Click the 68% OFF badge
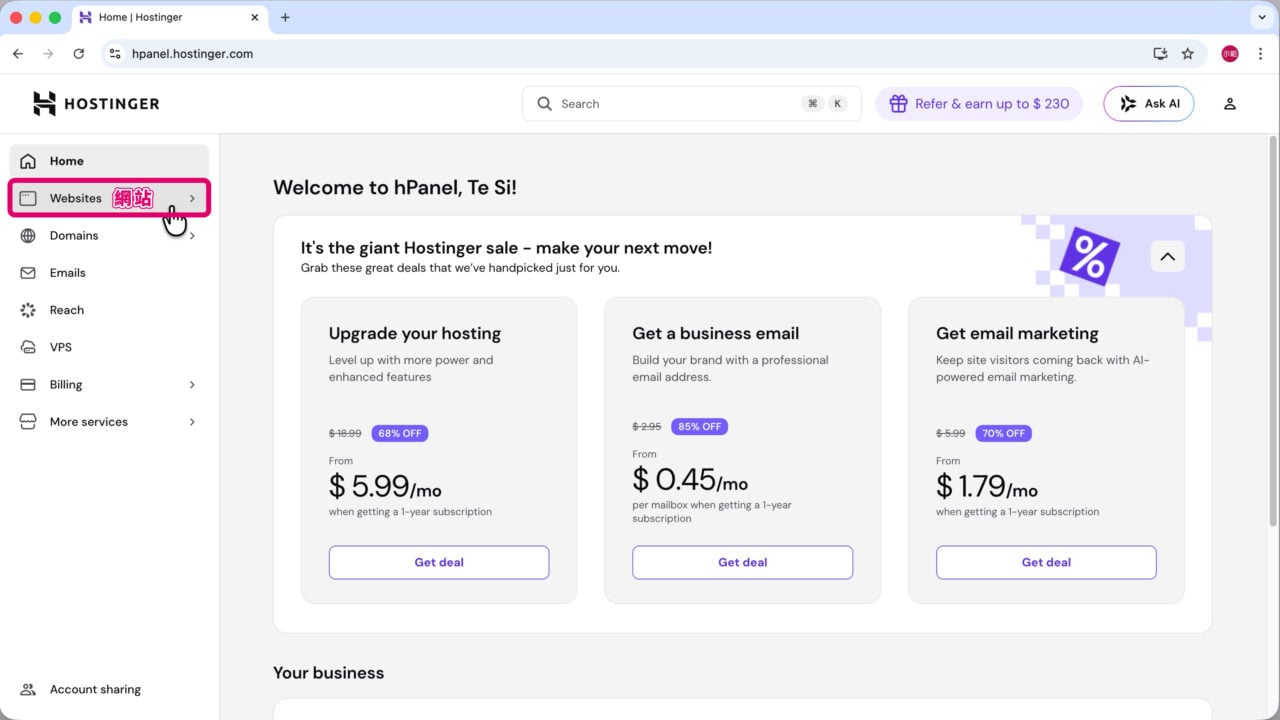 click(x=400, y=433)
